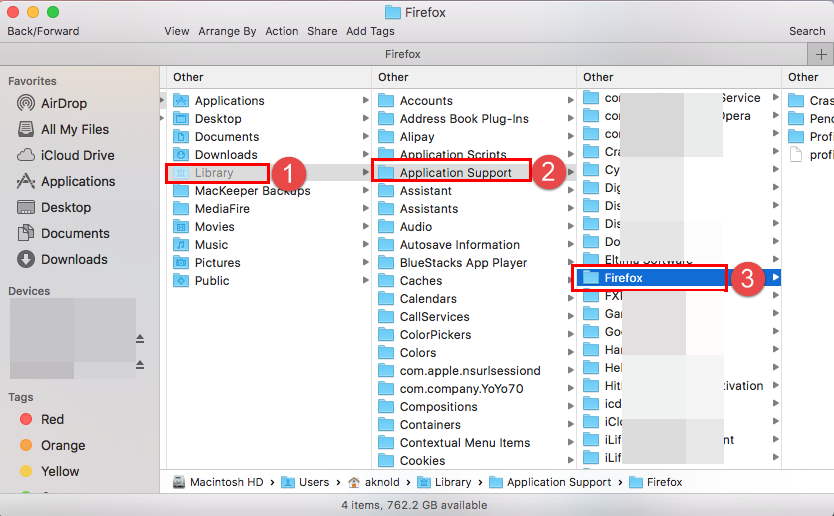Select the Autosave Information folder row
The image size is (834, 516).
[x=473, y=245]
